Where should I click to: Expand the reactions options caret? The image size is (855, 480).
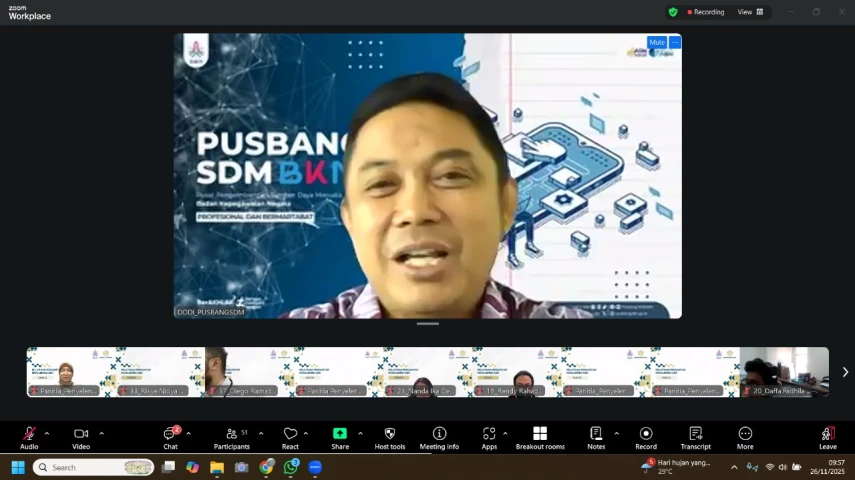(x=306, y=434)
